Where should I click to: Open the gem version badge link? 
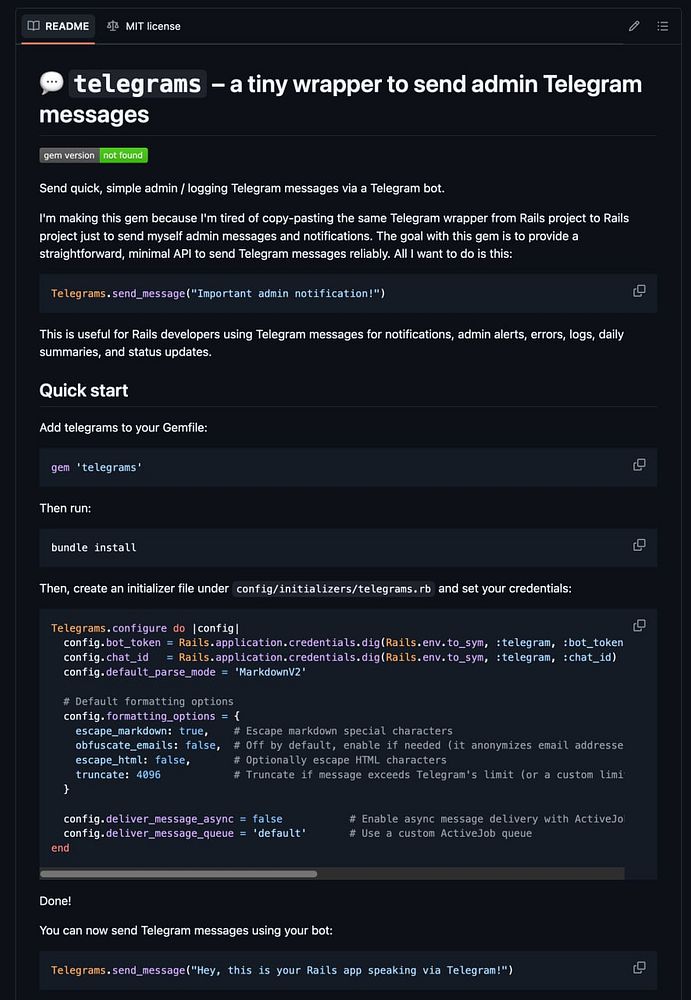pyautogui.click(x=94, y=155)
